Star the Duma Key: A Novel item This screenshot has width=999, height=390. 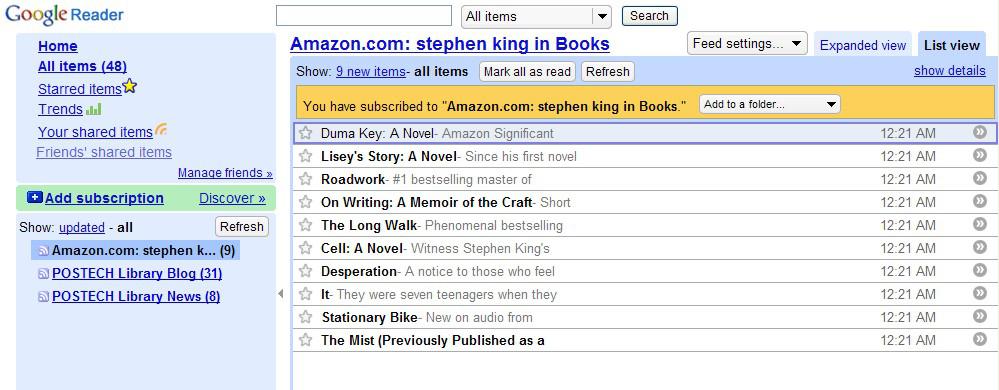[306, 133]
